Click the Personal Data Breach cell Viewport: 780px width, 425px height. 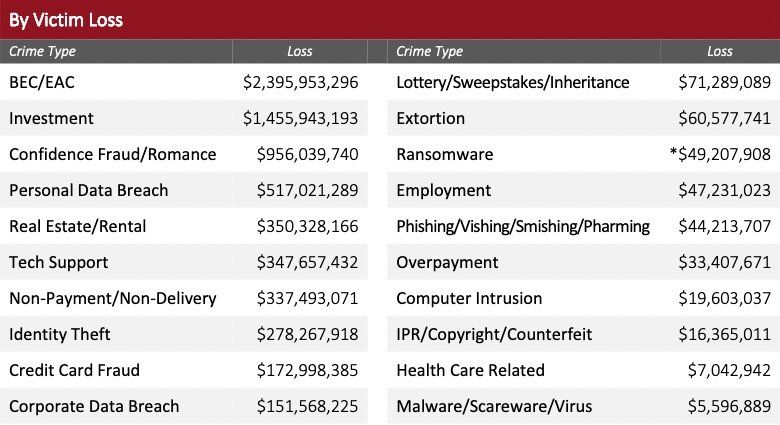[88, 190]
